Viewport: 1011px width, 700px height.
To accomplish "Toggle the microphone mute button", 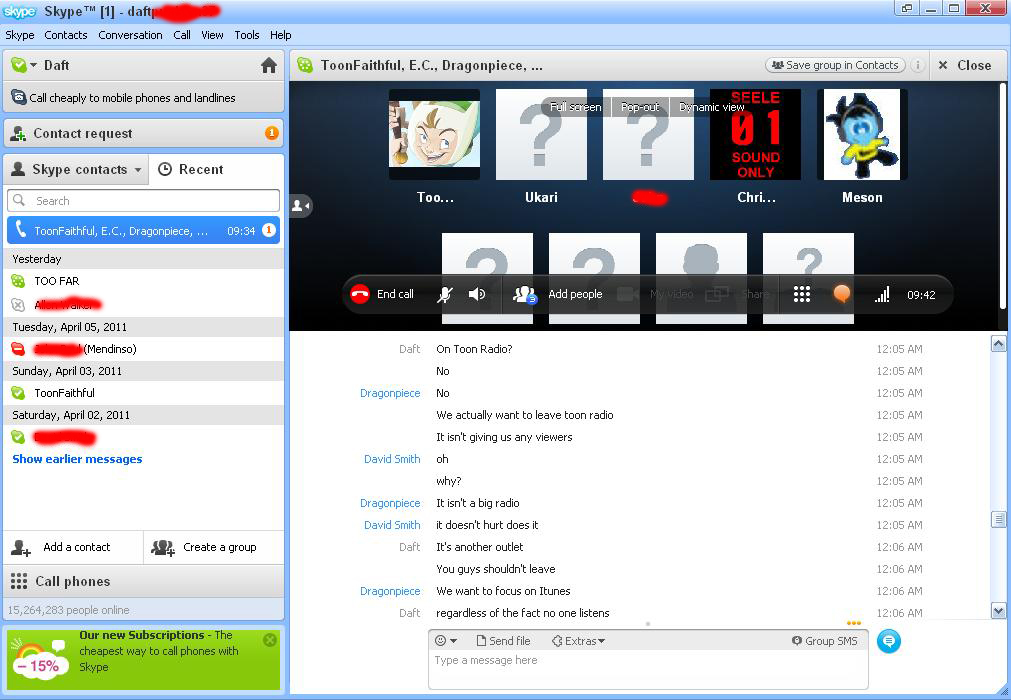I will pos(446,294).
